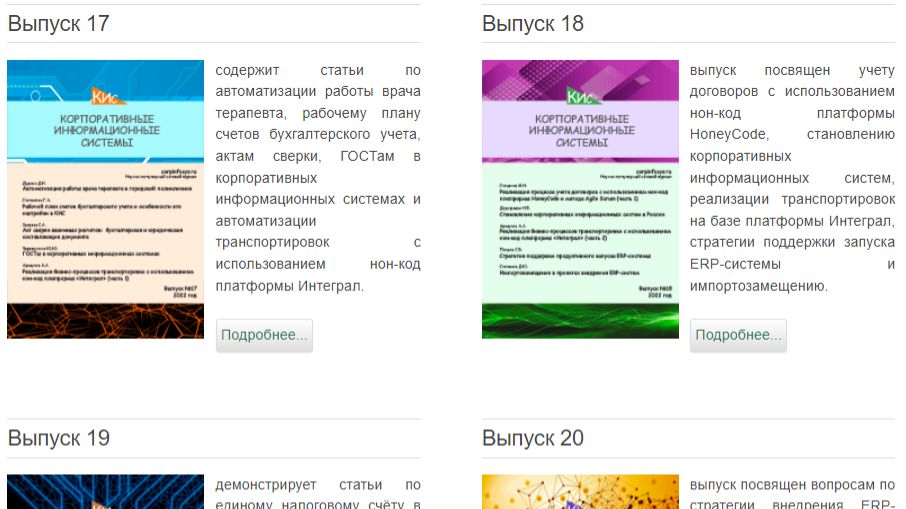
Task: Click the Выпуск 17 description about автоматизации работы врача
Action: click(x=318, y=178)
